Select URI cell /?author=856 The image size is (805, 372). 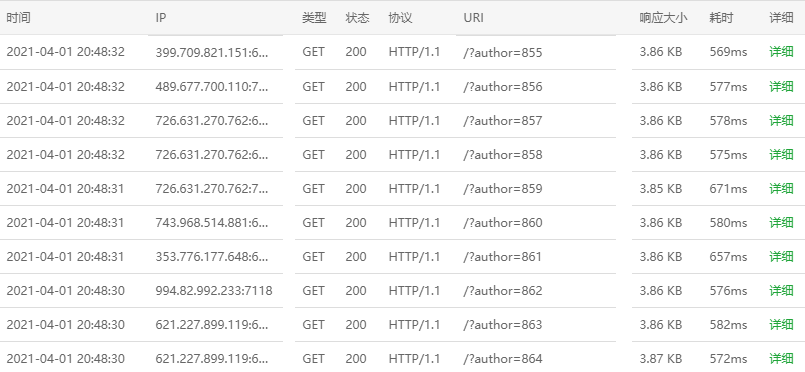(x=503, y=86)
